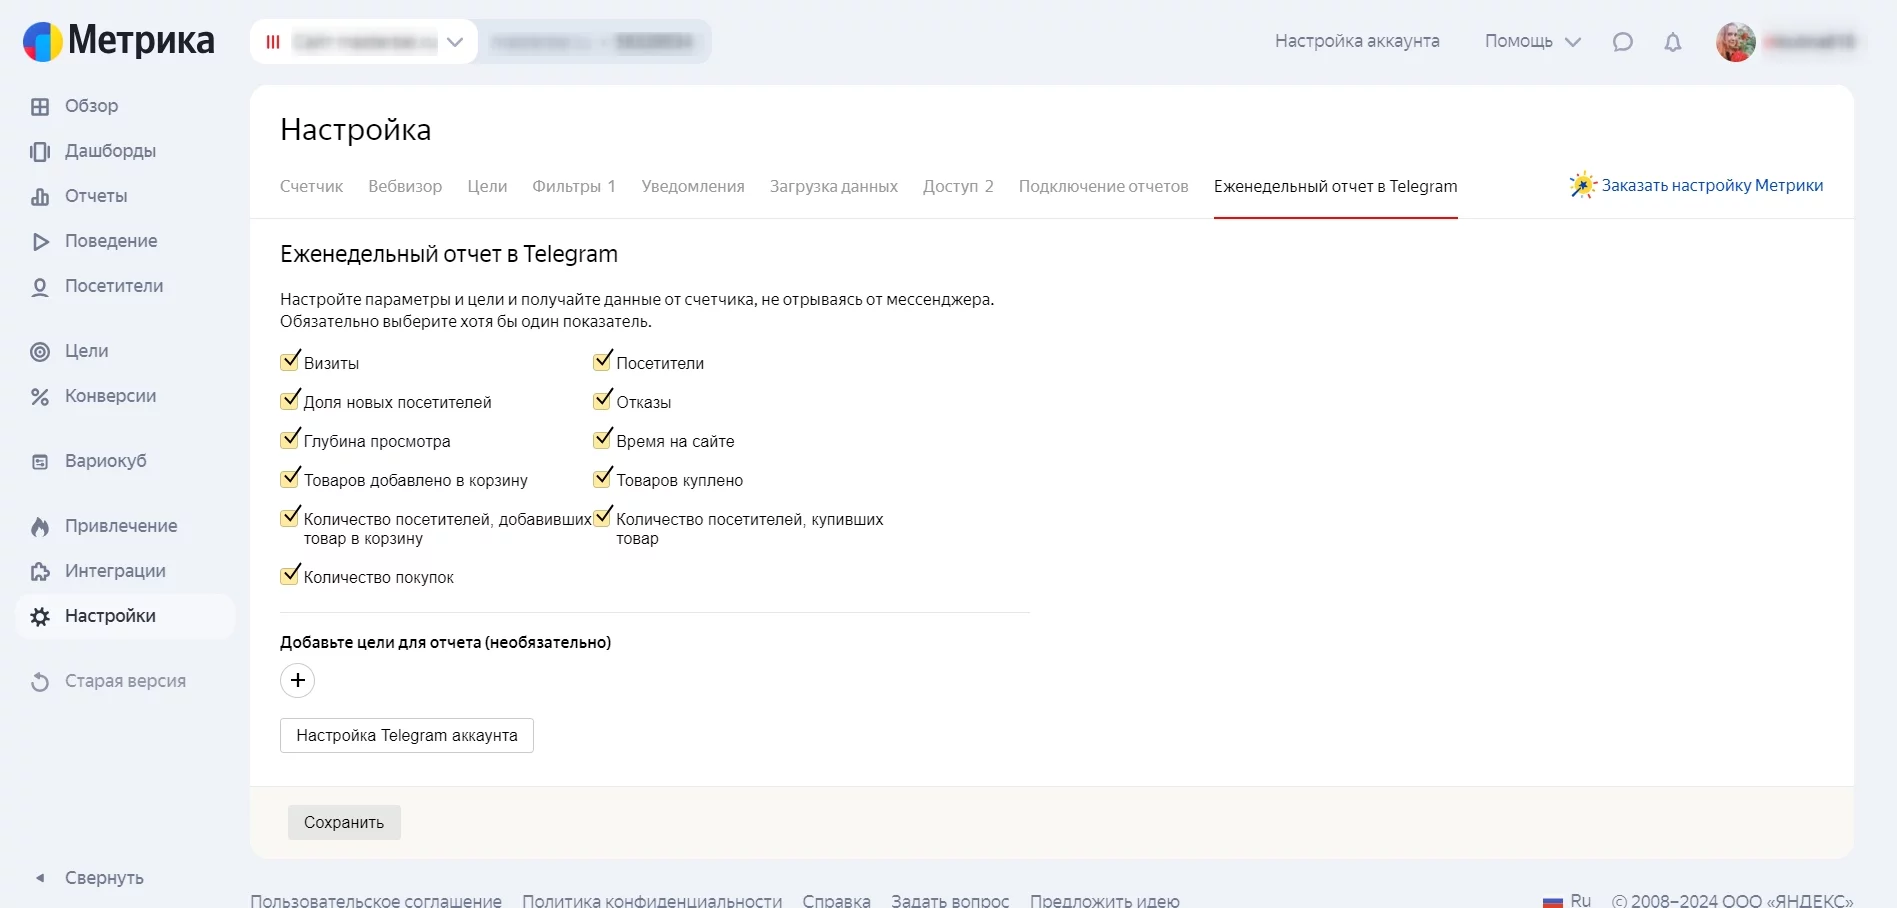This screenshot has height=908, width=1897.
Task: Click Настройка Telegram аккаунта button
Action: [x=406, y=736]
